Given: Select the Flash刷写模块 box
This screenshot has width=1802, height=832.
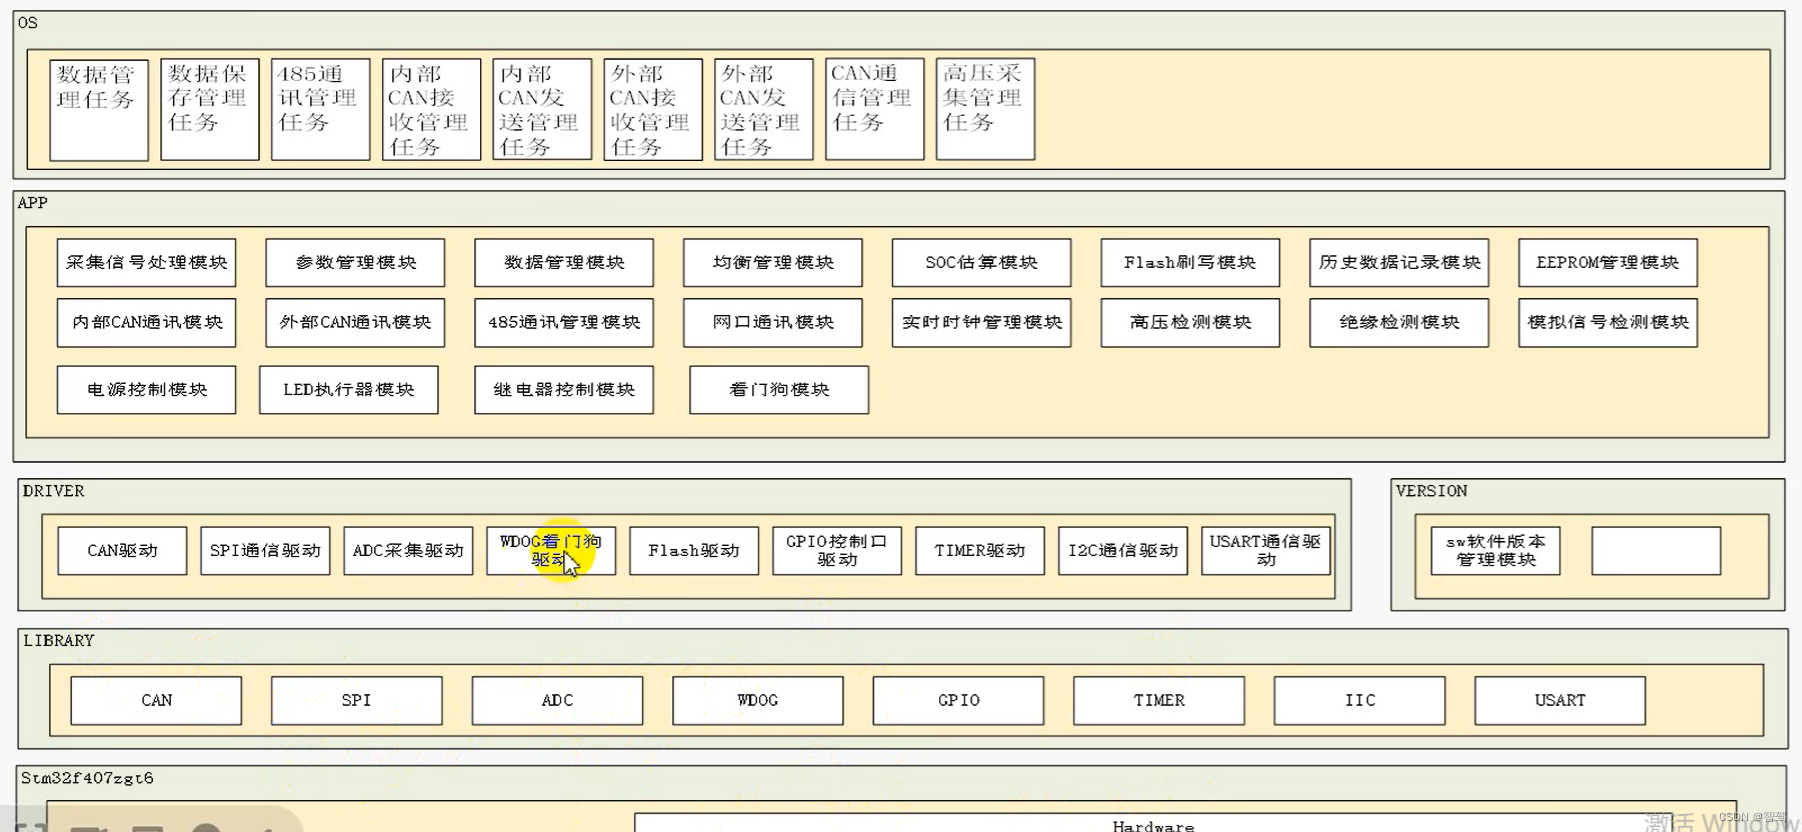Looking at the screenshot, I should tap(1190, 263).
